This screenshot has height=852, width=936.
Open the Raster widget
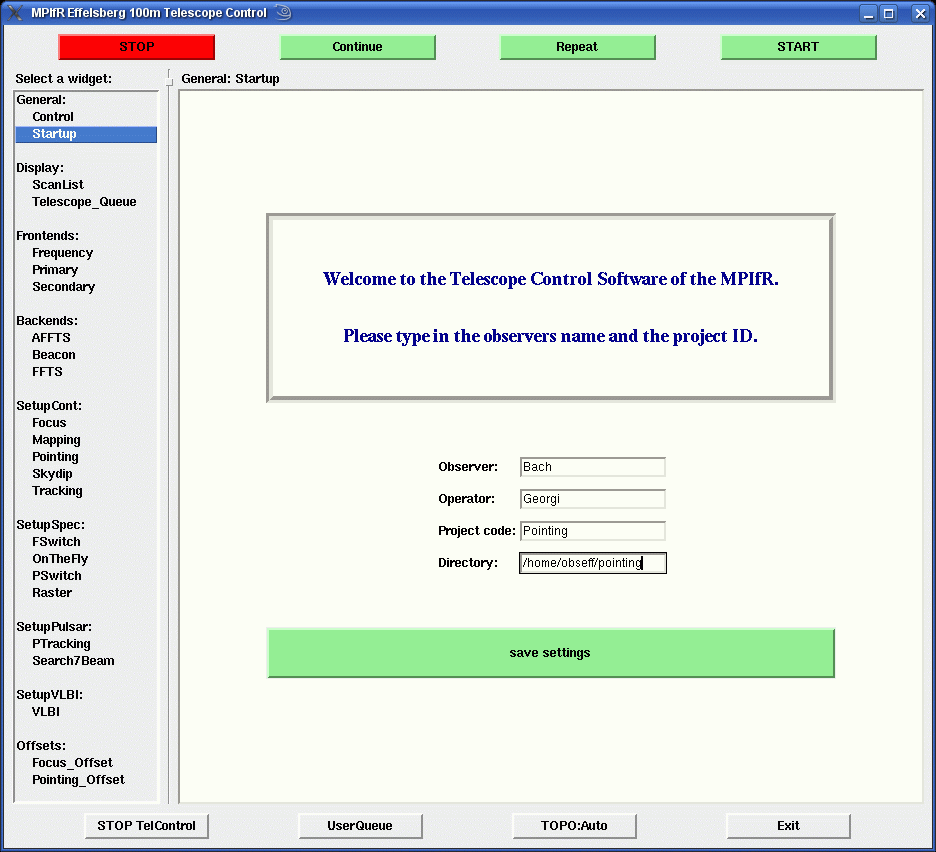pyautogui.click(x=52, y=593)
